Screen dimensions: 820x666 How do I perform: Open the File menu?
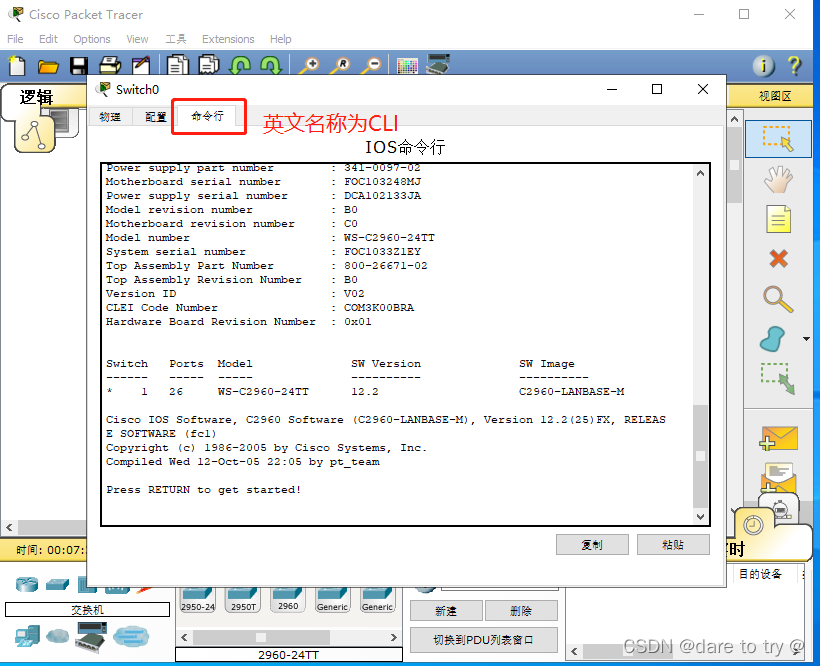click(15, 39)
